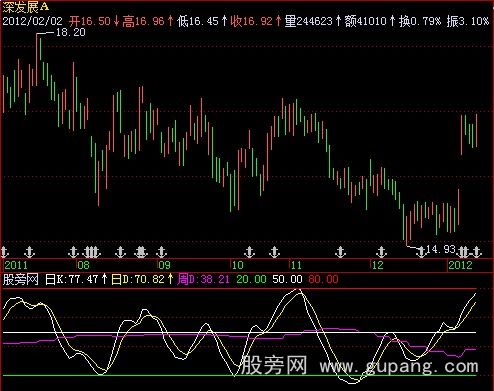Viewport: 494px width, 391px height.
Task: Click the last candlestick on the chart
Action: coord(476,130)
